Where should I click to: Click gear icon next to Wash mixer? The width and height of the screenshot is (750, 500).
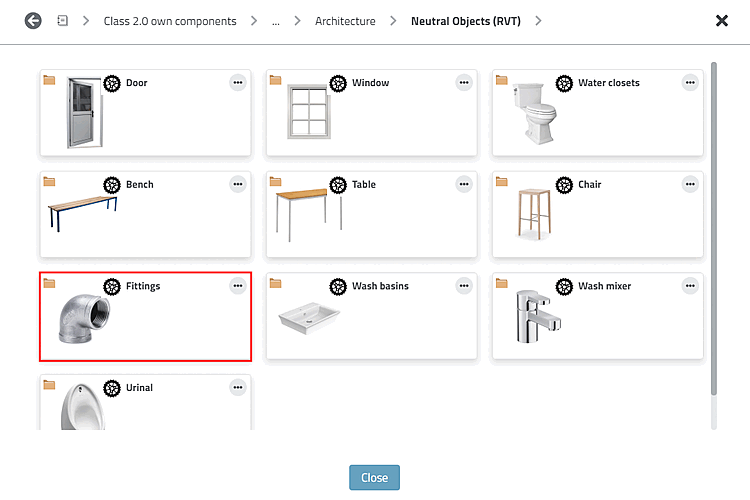point(564,286)
